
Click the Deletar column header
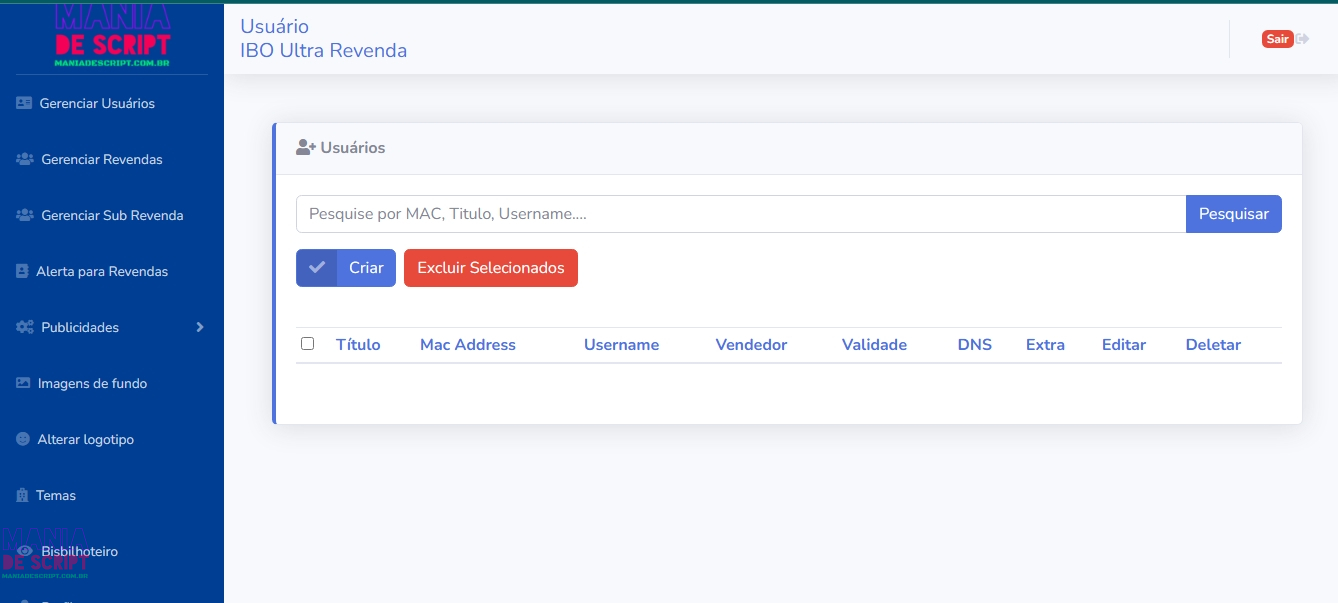coord(1213,345)
